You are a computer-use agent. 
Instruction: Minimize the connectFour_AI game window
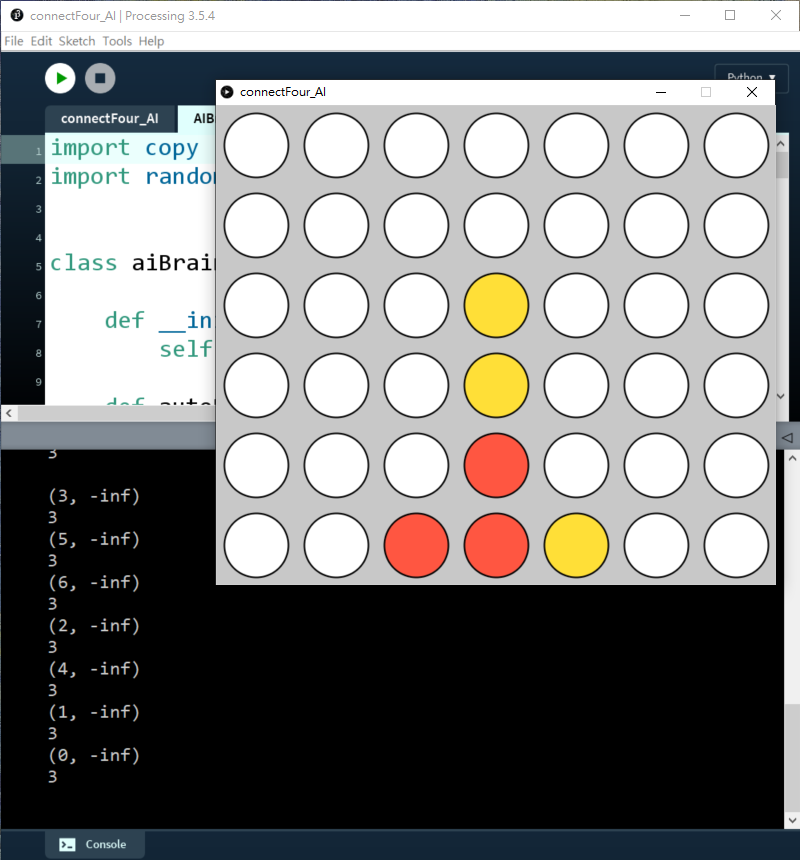point(661,92)
